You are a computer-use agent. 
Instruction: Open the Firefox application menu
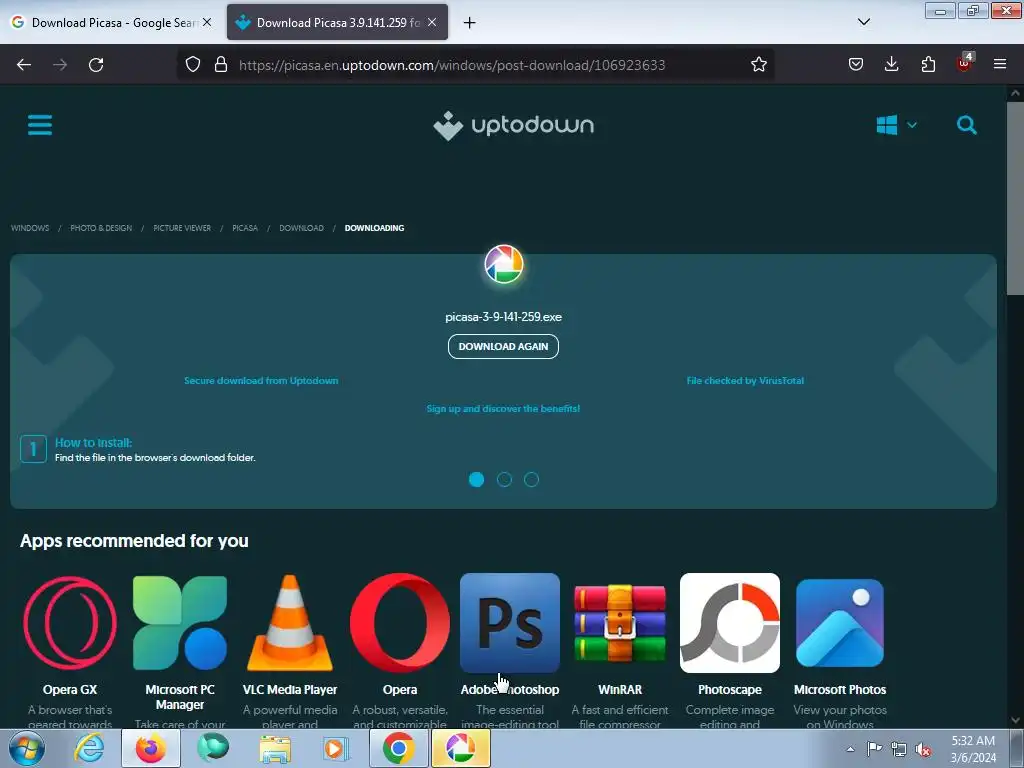(x=1000, y=64)
